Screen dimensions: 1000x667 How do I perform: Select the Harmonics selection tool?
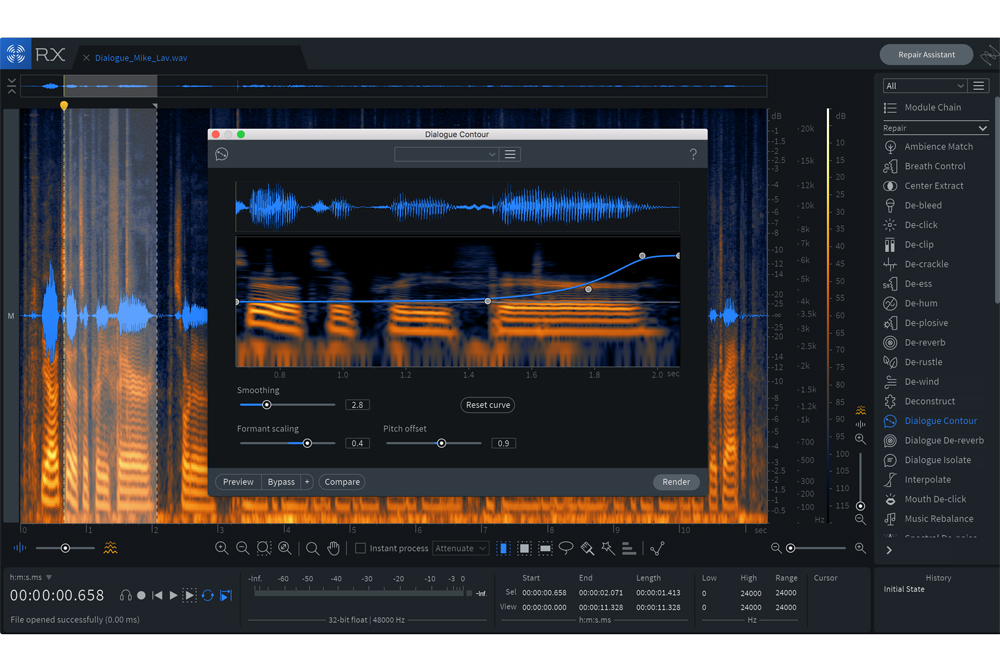(629, 548)
